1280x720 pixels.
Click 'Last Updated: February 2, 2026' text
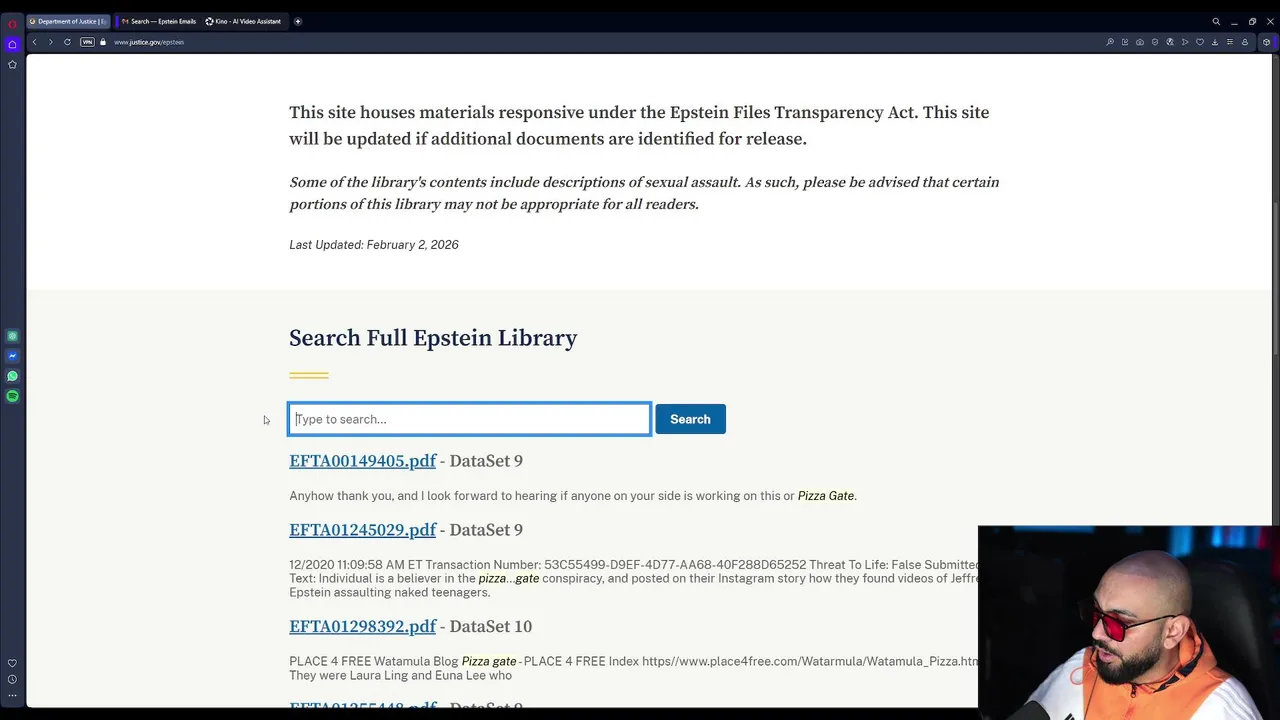coord(374,245)
